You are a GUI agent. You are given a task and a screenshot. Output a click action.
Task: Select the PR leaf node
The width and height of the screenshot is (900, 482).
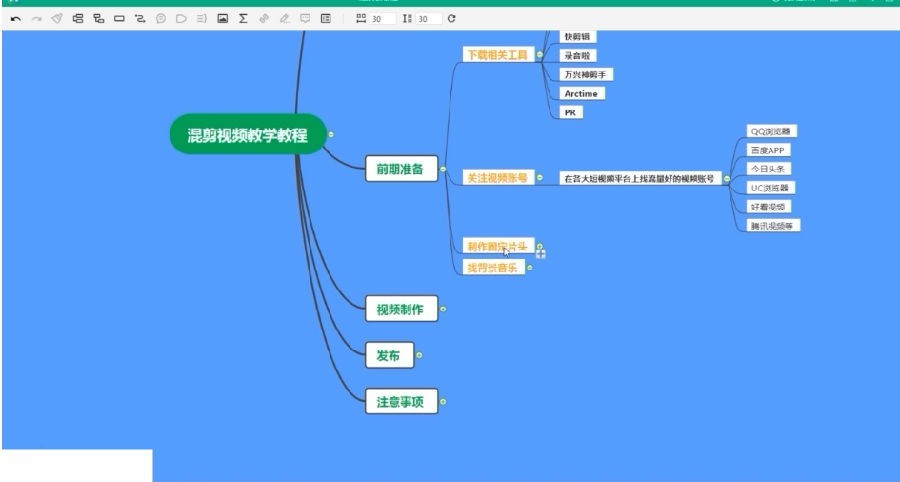click(571, 112)
